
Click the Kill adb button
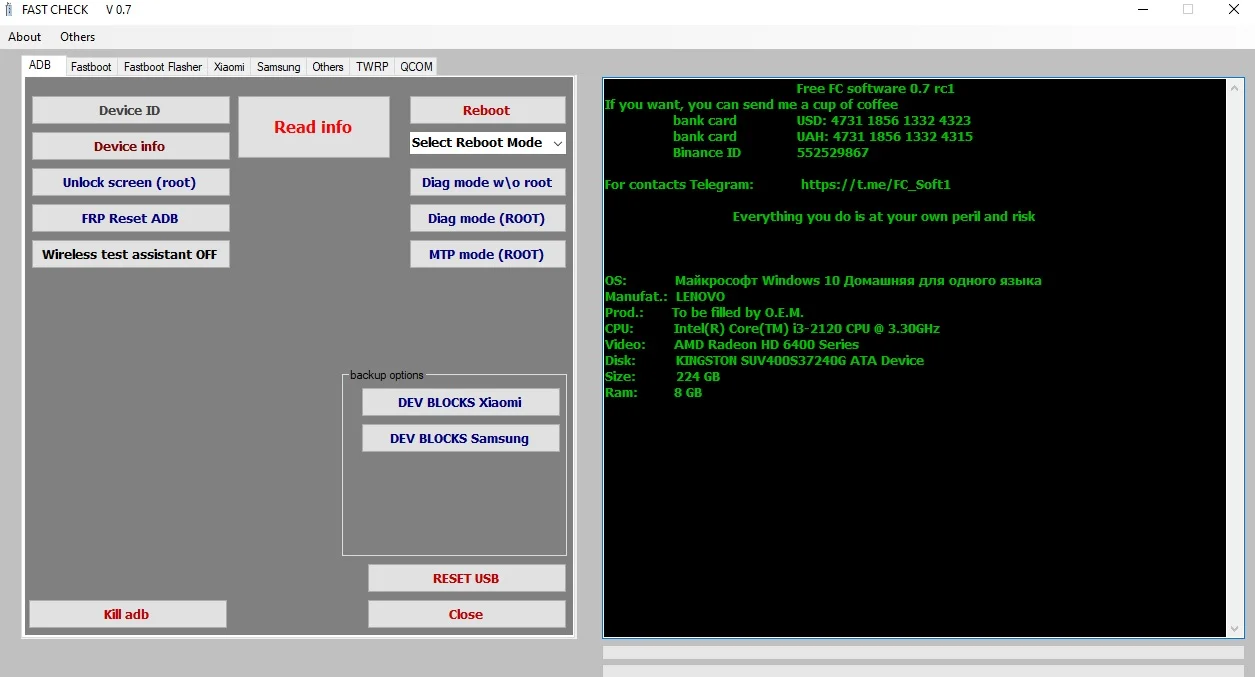pos(127,614)
